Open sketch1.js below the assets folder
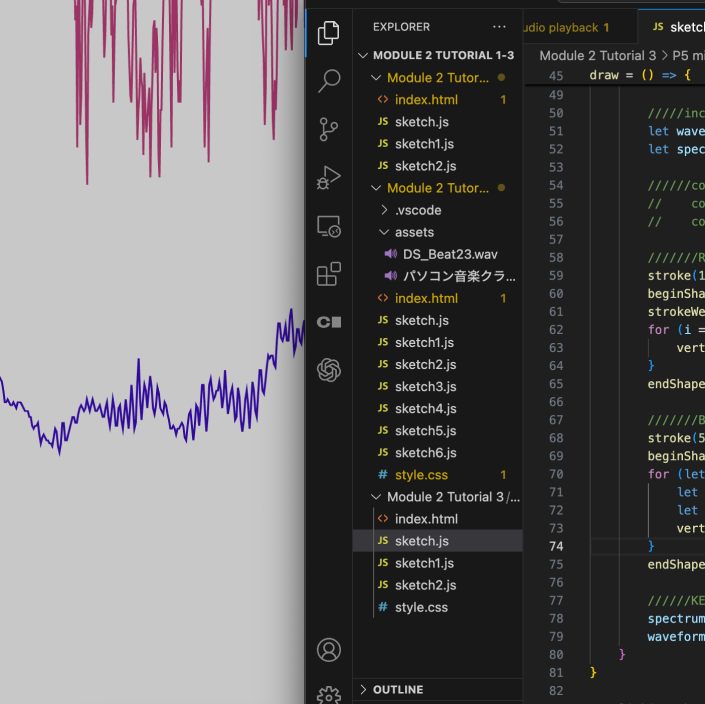 click(437, 343)
